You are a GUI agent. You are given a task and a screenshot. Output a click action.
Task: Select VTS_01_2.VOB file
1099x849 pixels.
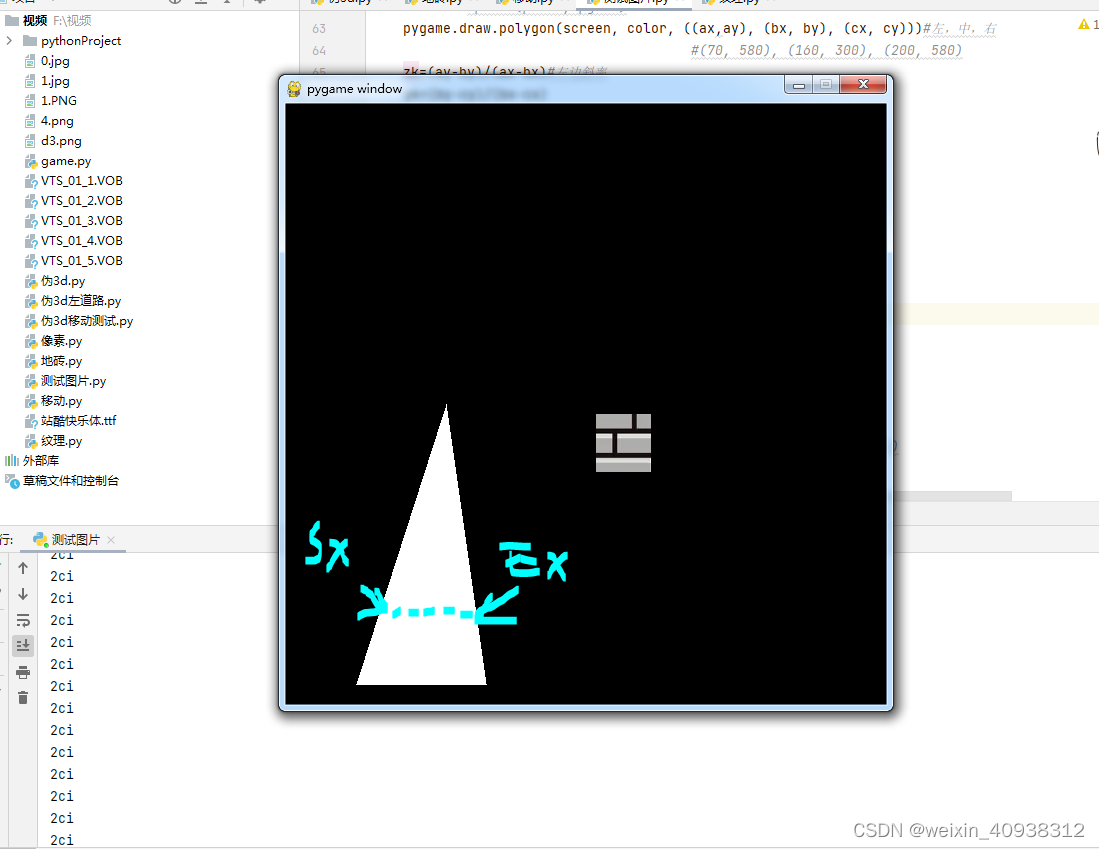point(74,201)
